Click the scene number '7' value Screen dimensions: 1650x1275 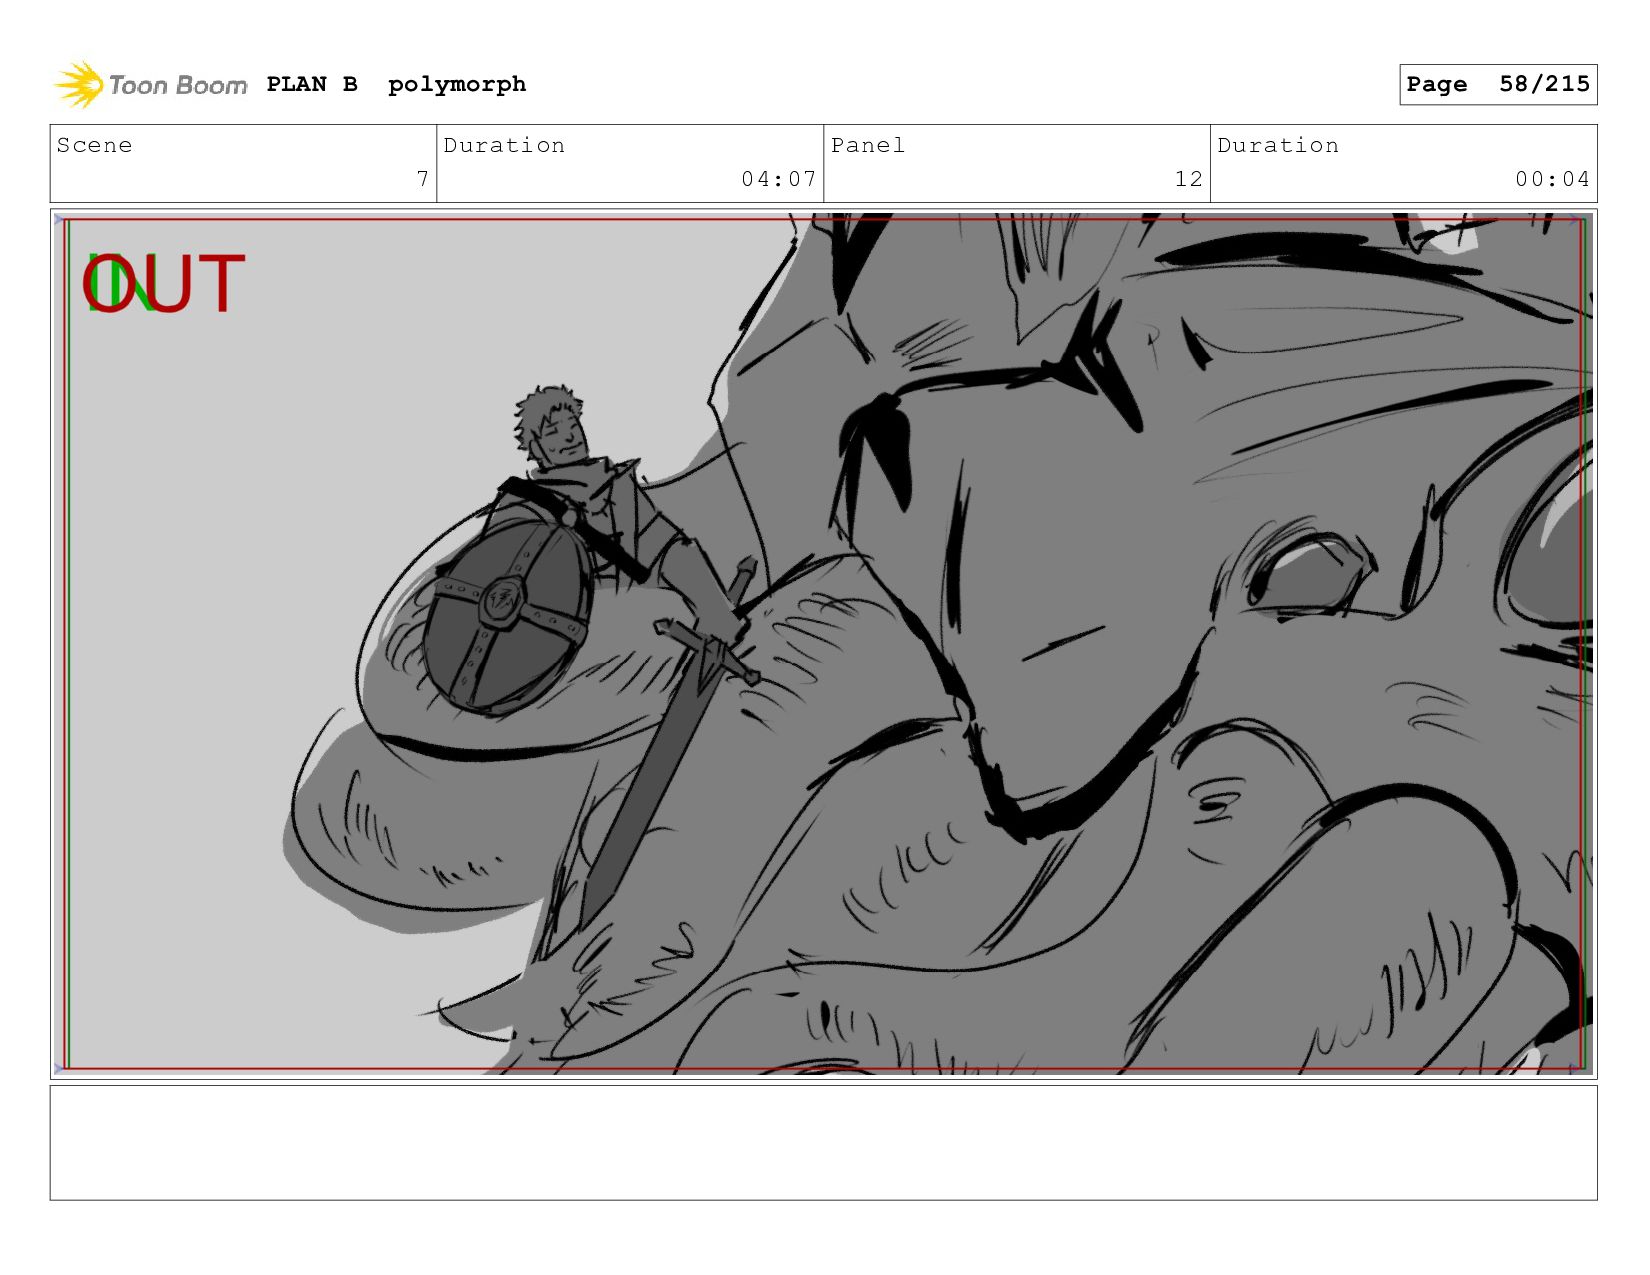point(423,179)
